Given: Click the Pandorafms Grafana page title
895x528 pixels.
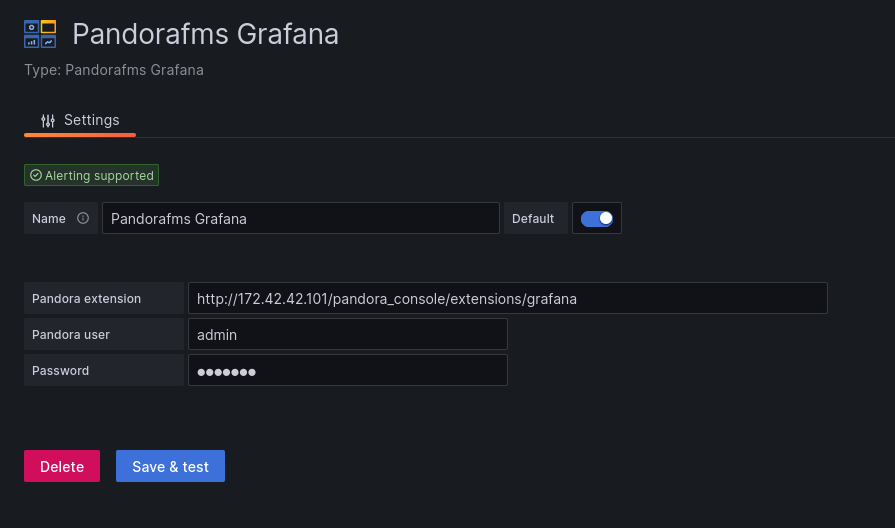Looking at the screenshot, I should click(x=205, y=34).
